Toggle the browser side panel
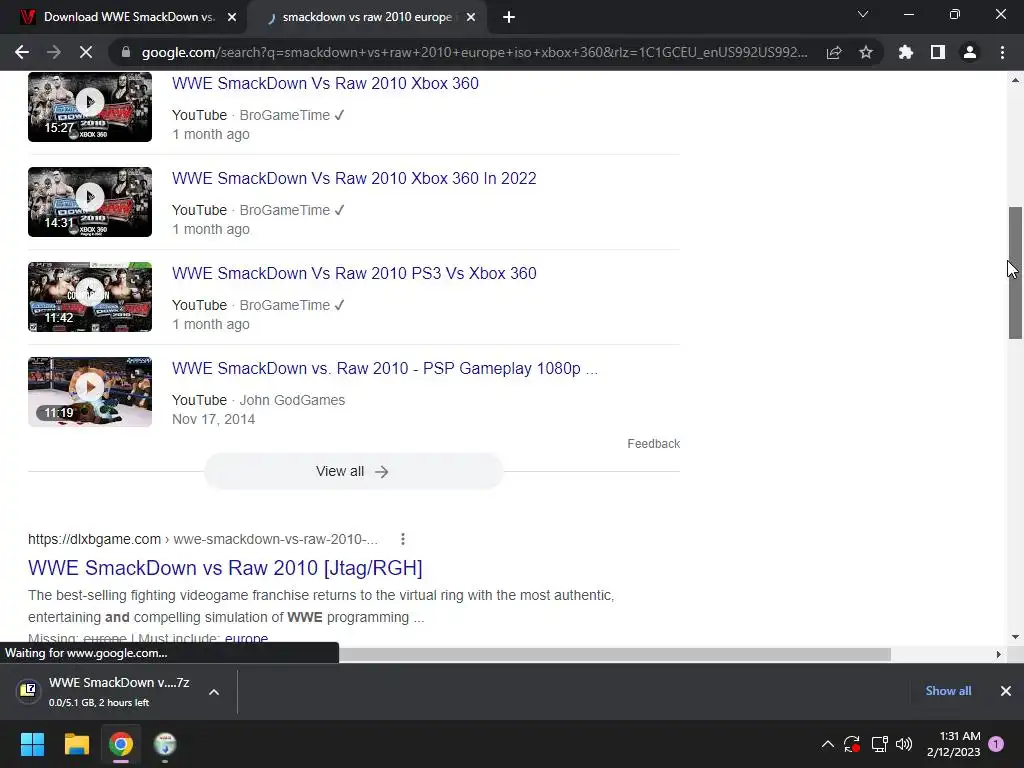This screenshot has height=768, width=1024. (x=938, y=52)
